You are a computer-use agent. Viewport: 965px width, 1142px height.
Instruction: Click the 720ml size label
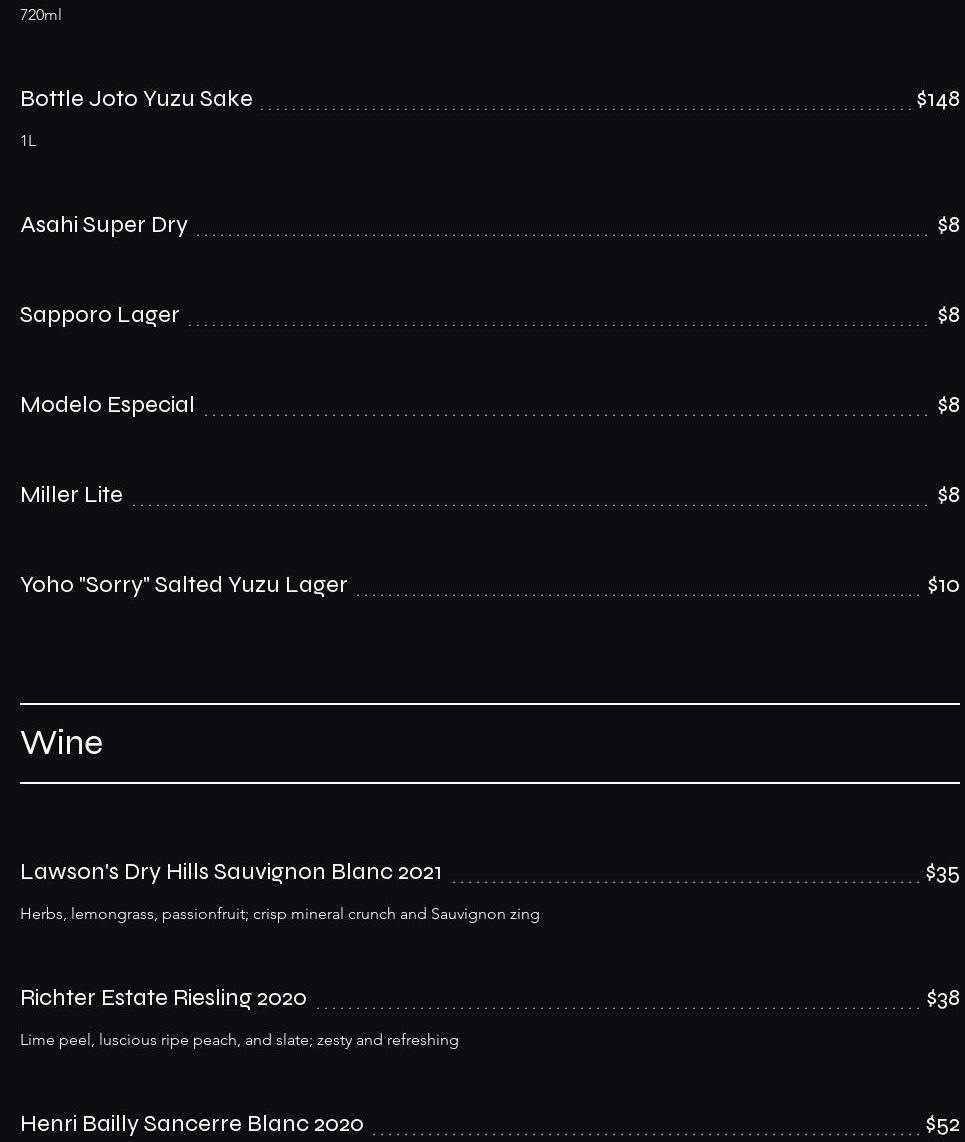pyautogui.click(x=41, y=15)
